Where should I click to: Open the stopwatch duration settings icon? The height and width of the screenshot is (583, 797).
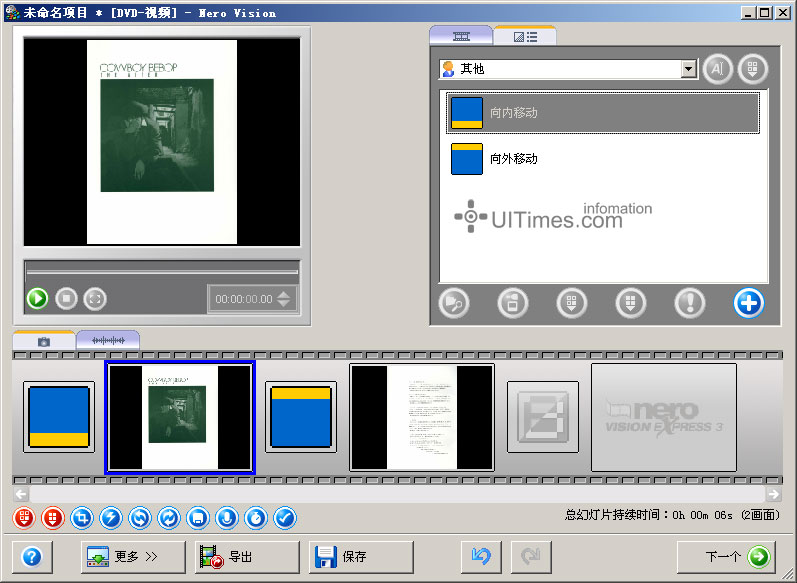pos(256,518)
